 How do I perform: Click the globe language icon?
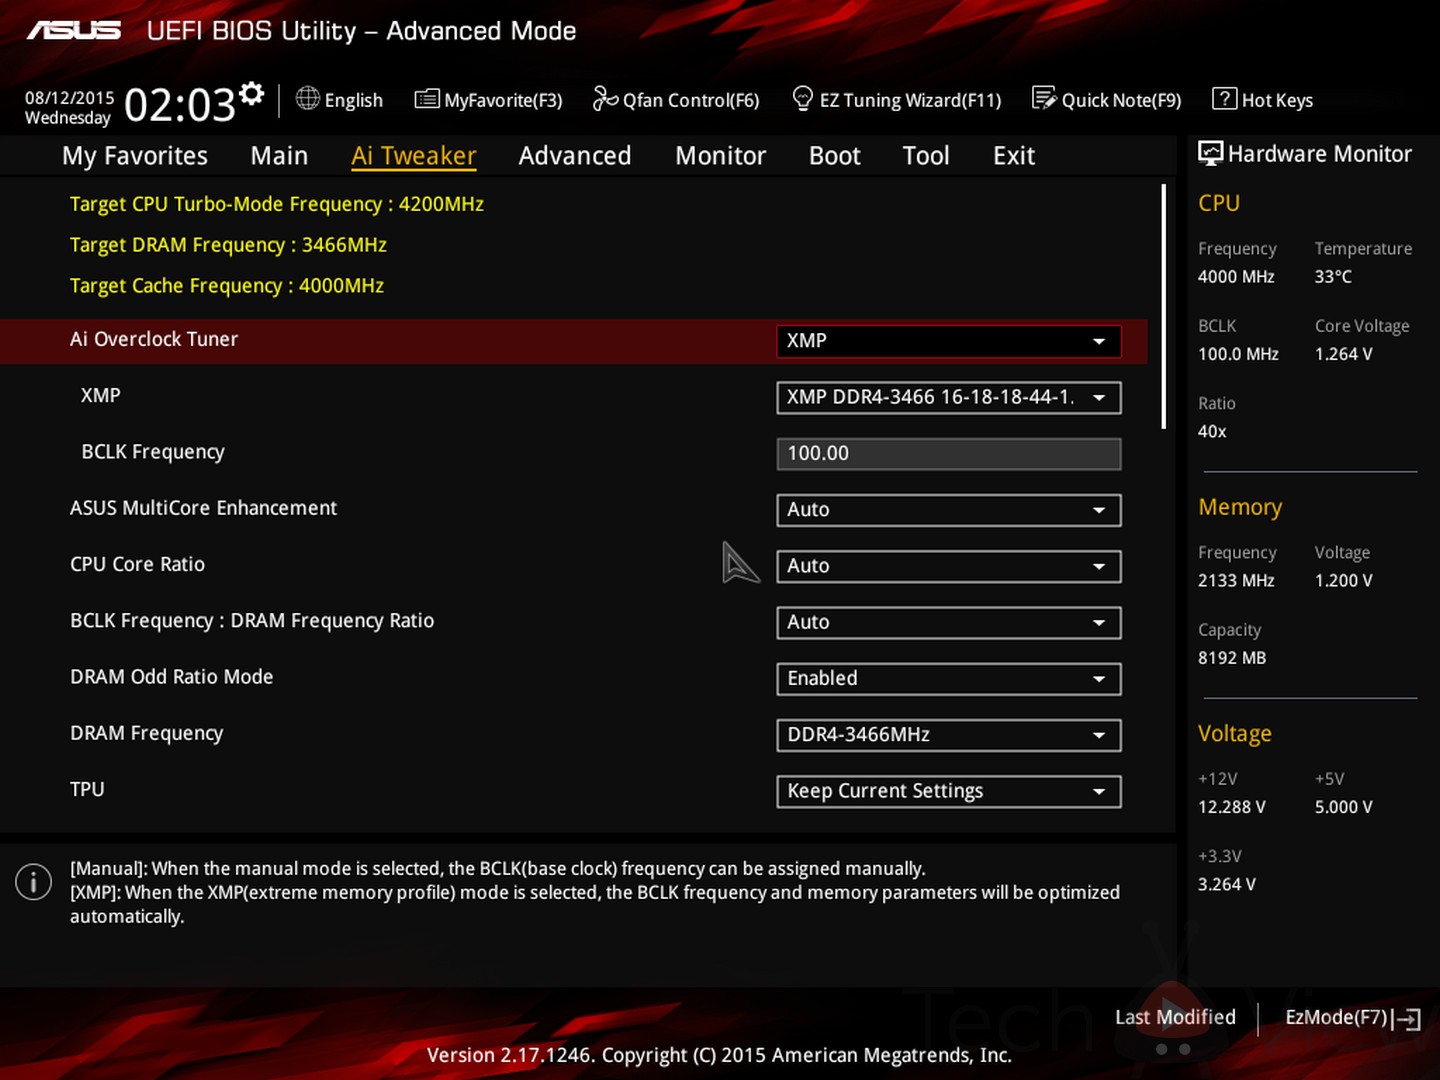(308, 98)
